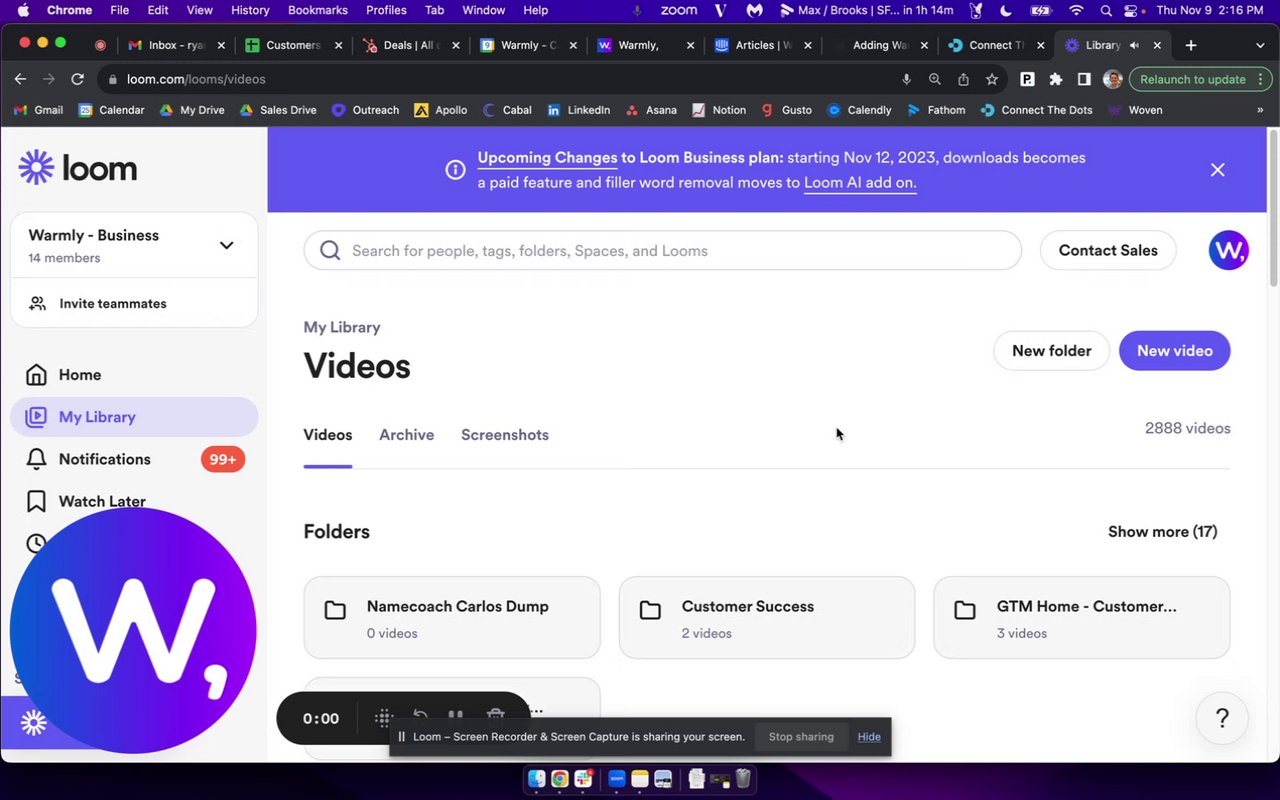Open the Calendly bookmark
The height and width of the screenshot is (800, 1280).
(859, 110)
